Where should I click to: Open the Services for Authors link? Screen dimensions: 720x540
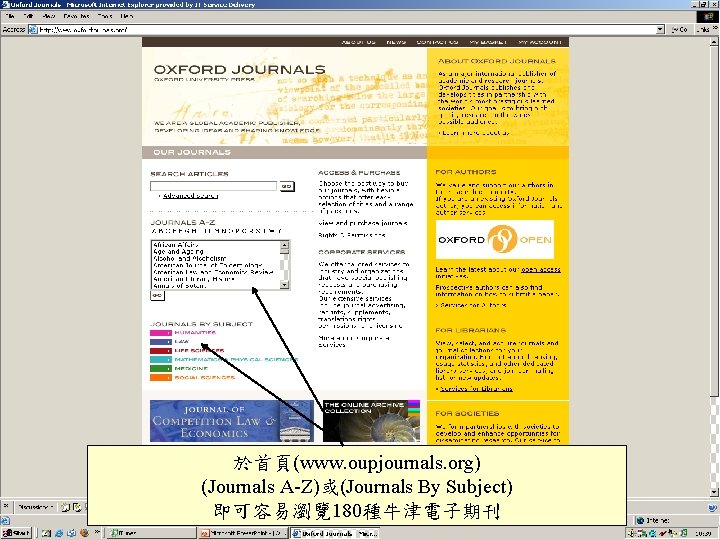pos(473,305)
